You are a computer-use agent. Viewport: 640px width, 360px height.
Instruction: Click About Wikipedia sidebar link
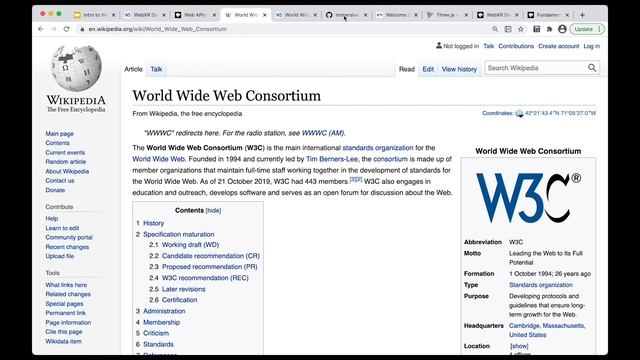click(x=67, y=171)
